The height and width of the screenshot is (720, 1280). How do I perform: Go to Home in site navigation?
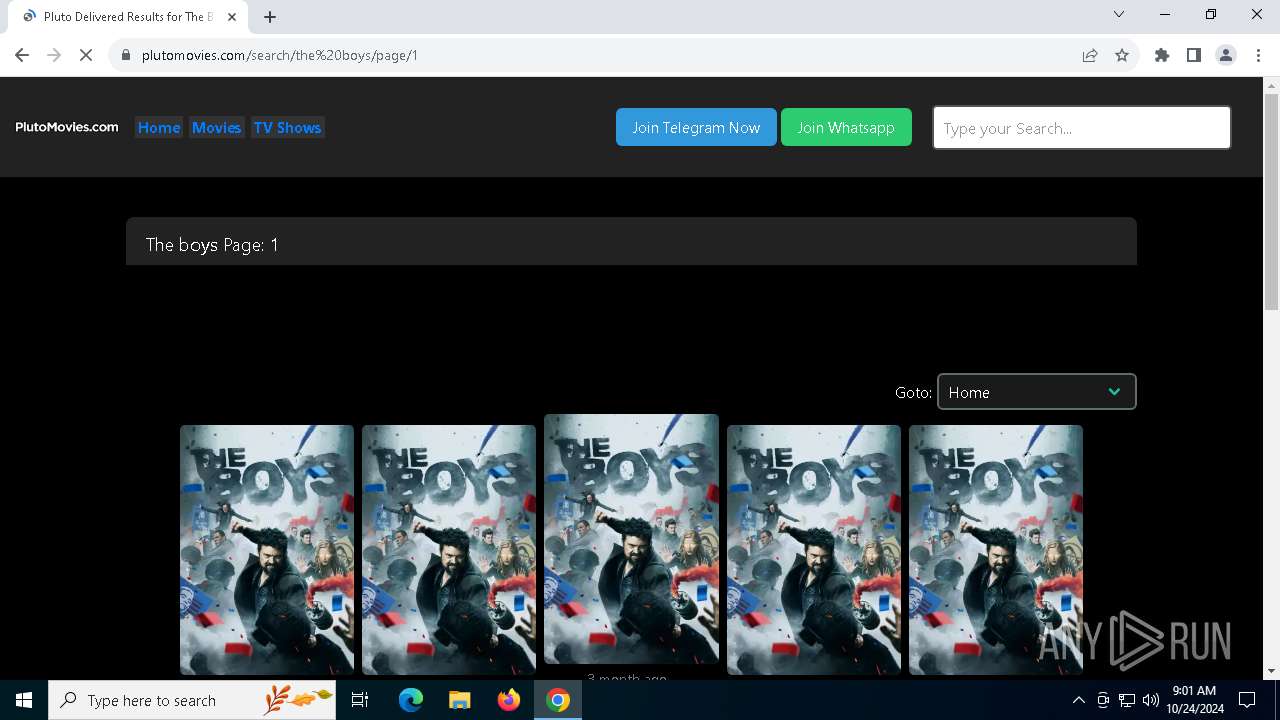tap(159, 128)
